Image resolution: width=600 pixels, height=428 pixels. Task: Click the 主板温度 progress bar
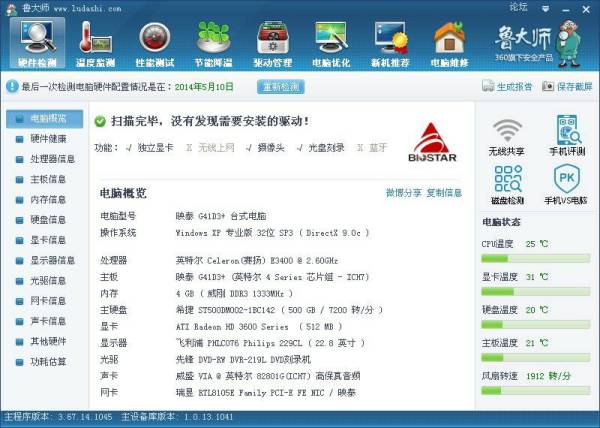click(x=535, y=358)
